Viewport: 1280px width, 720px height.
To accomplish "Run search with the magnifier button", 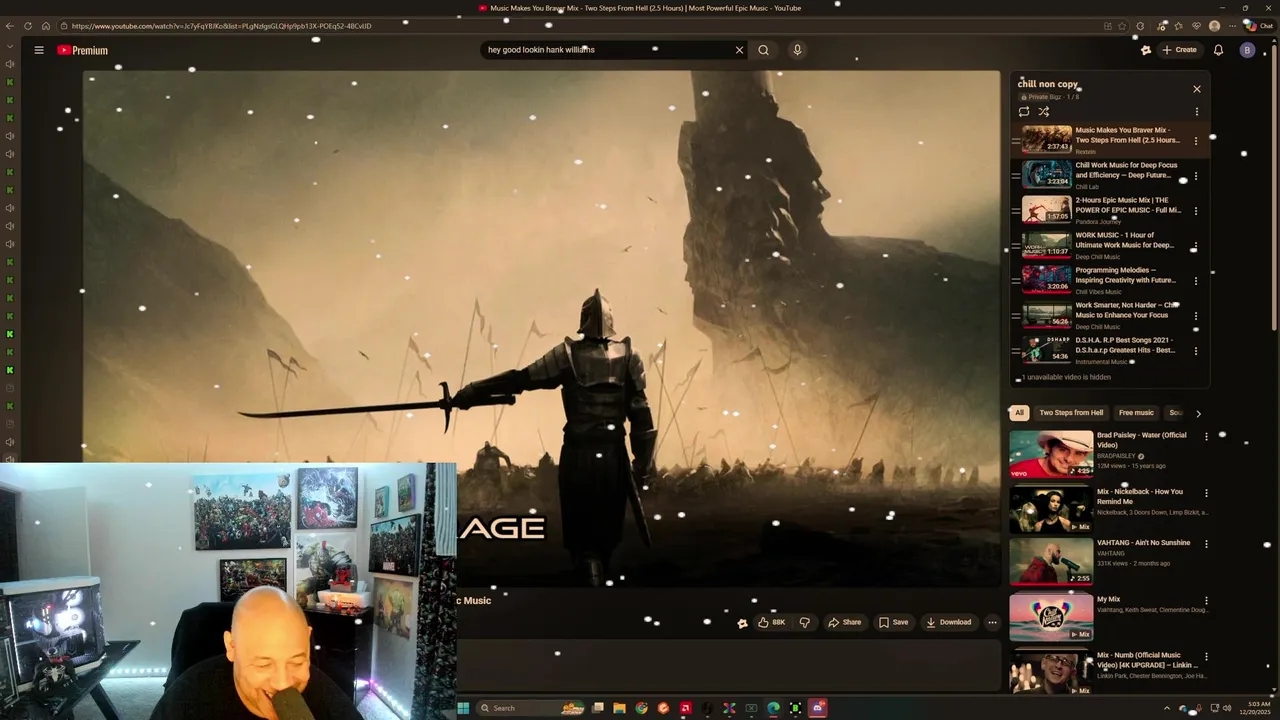I will [763, 50].
